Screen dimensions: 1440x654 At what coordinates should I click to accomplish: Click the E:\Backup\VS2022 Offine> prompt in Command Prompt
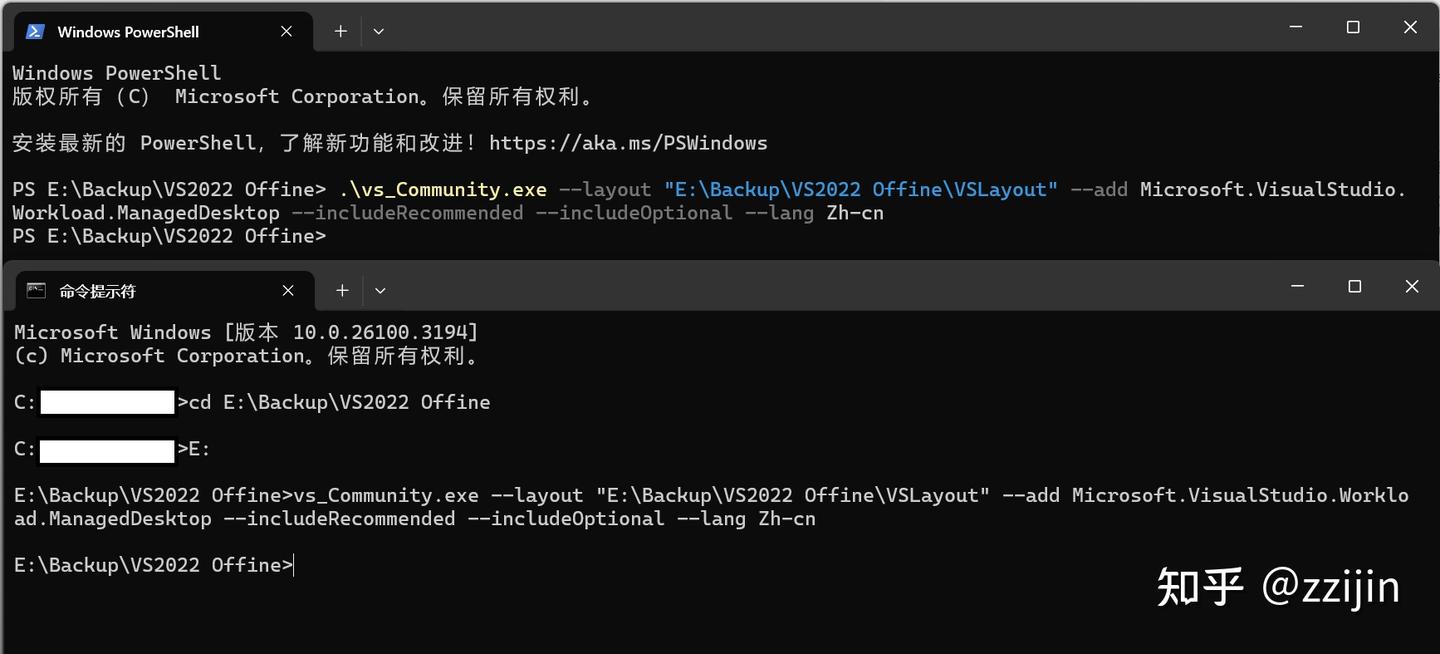(x=154, y=565)
